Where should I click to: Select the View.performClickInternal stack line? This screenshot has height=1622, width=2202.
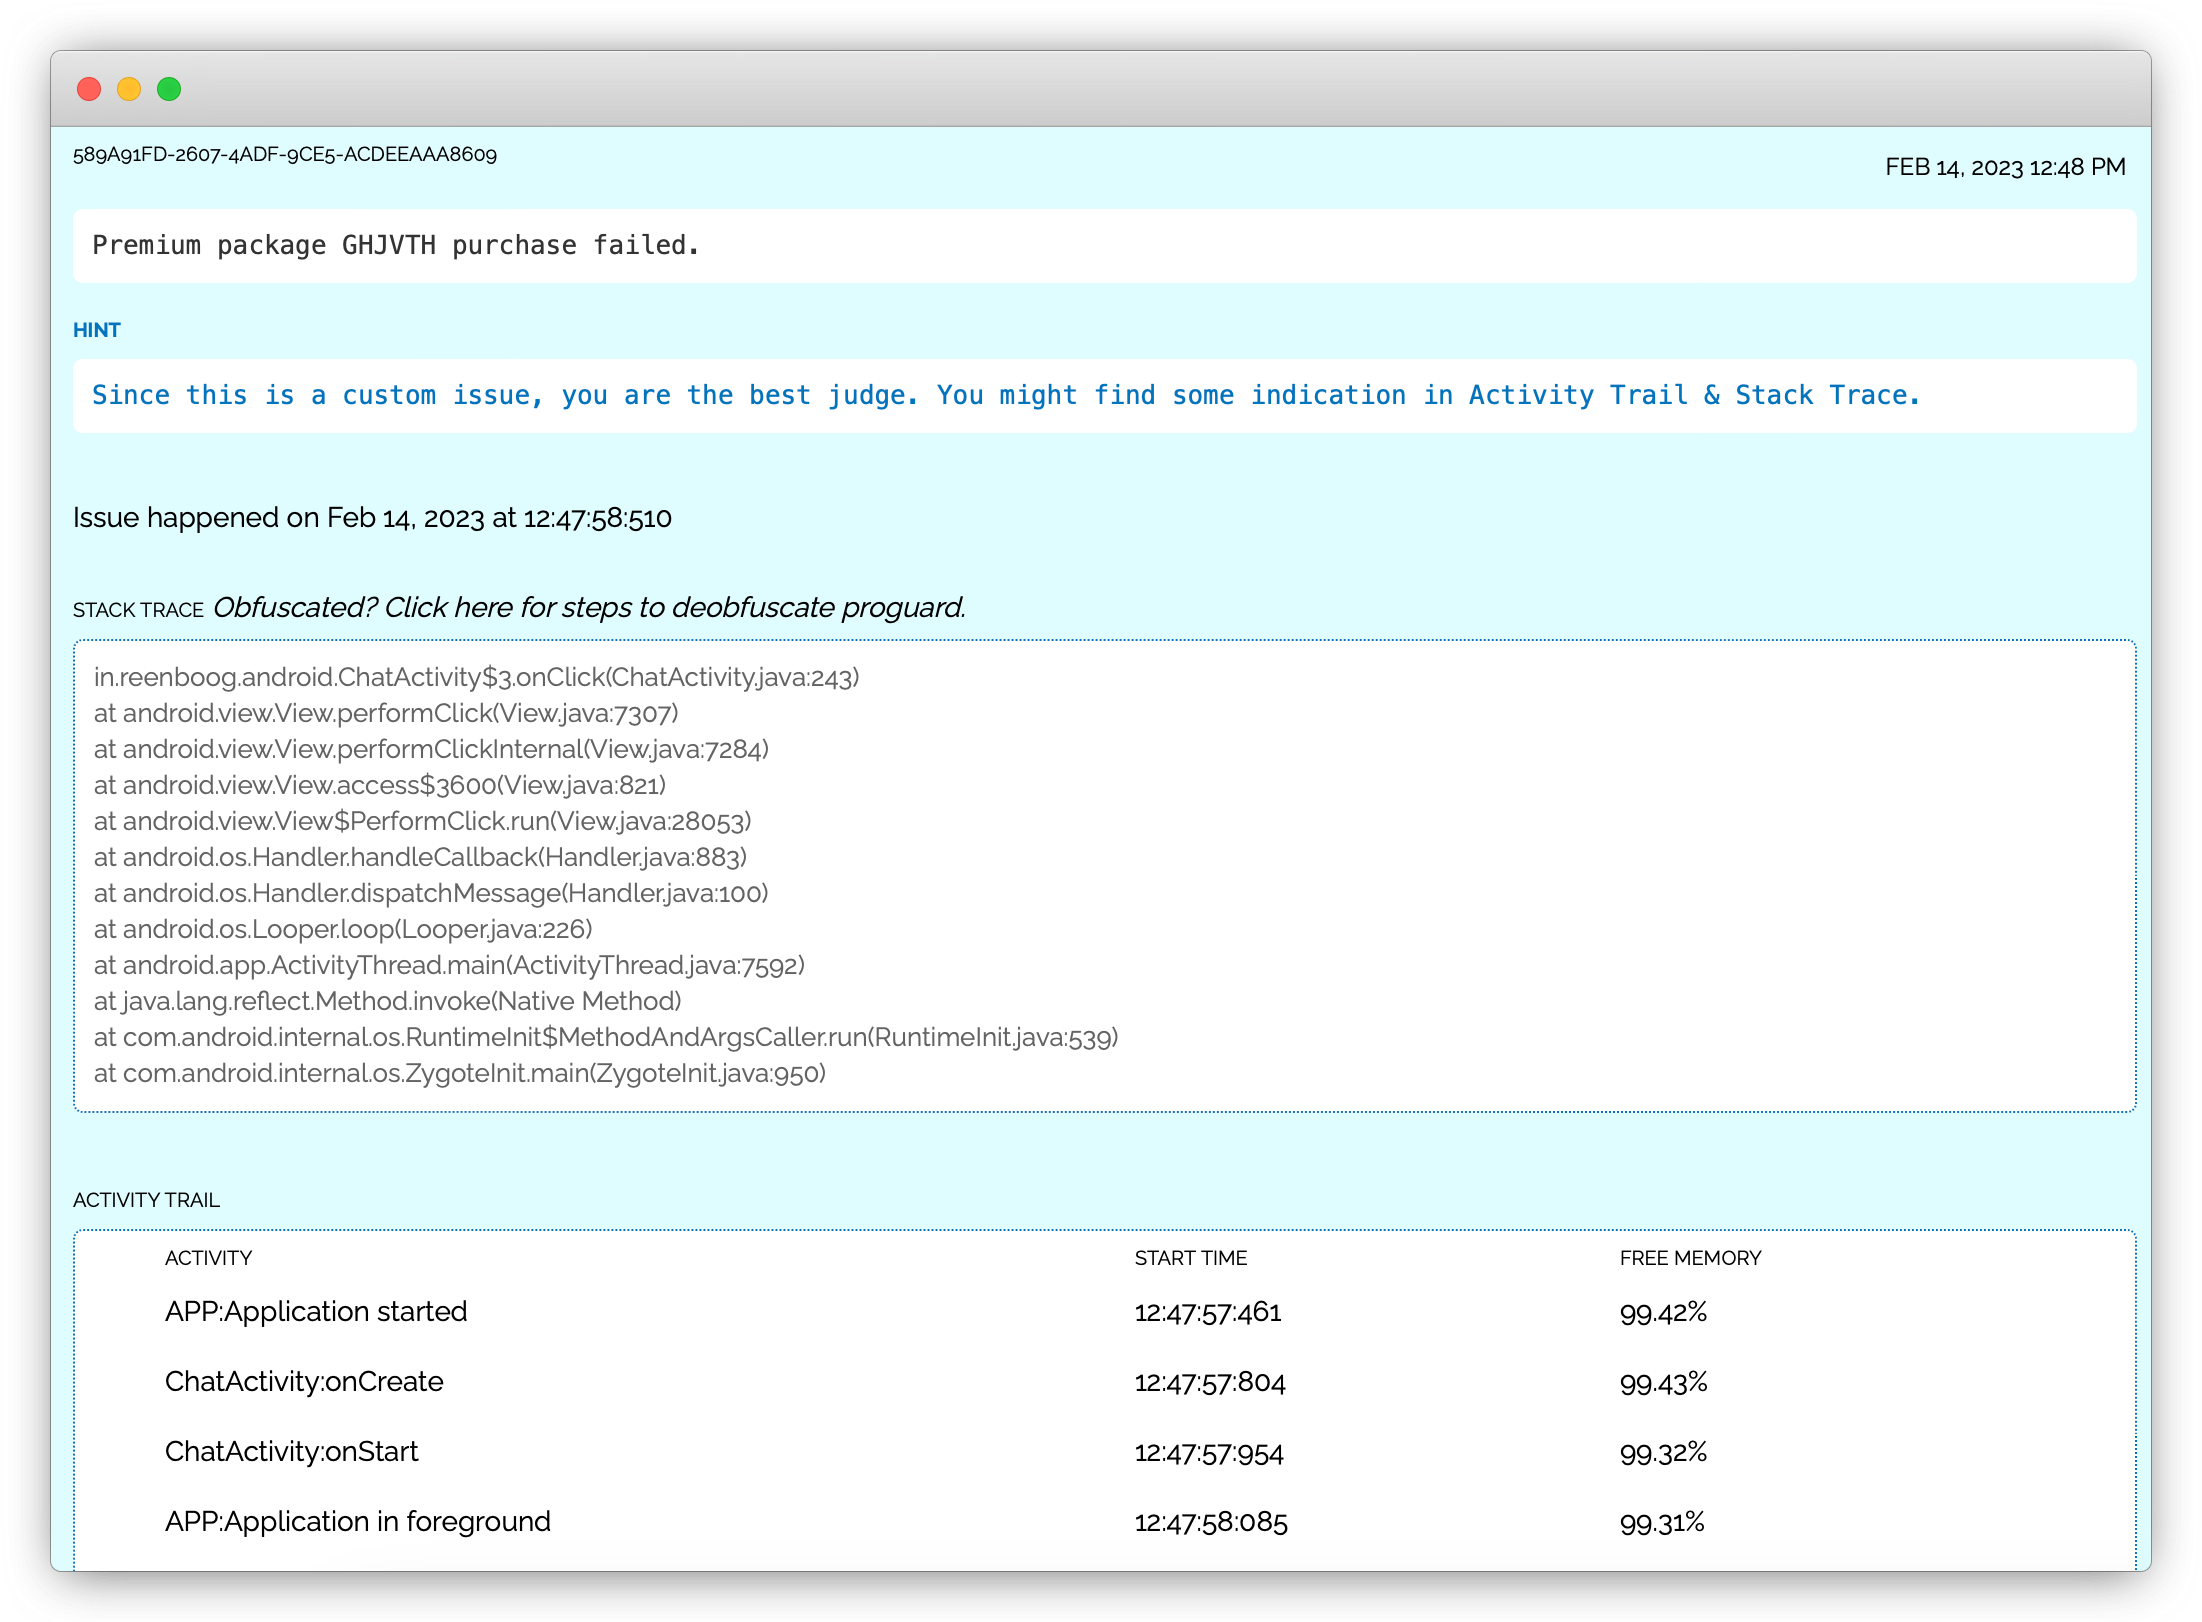(x=431, y=749)
